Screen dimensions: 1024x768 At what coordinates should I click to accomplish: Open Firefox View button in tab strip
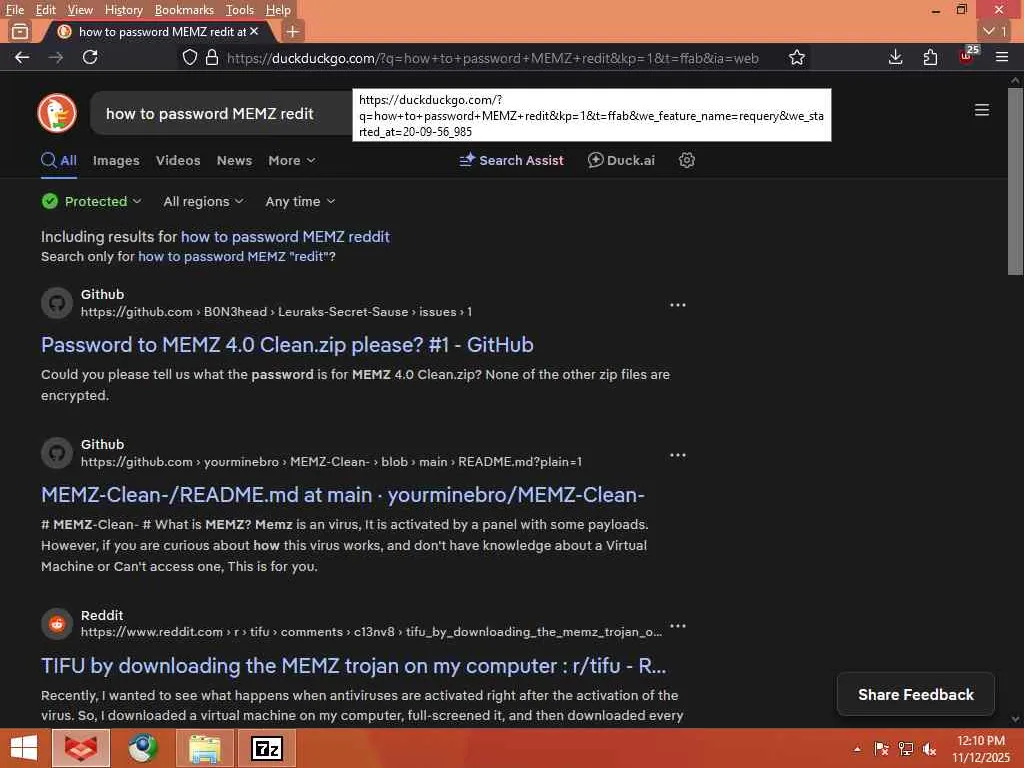click(20, 31)
